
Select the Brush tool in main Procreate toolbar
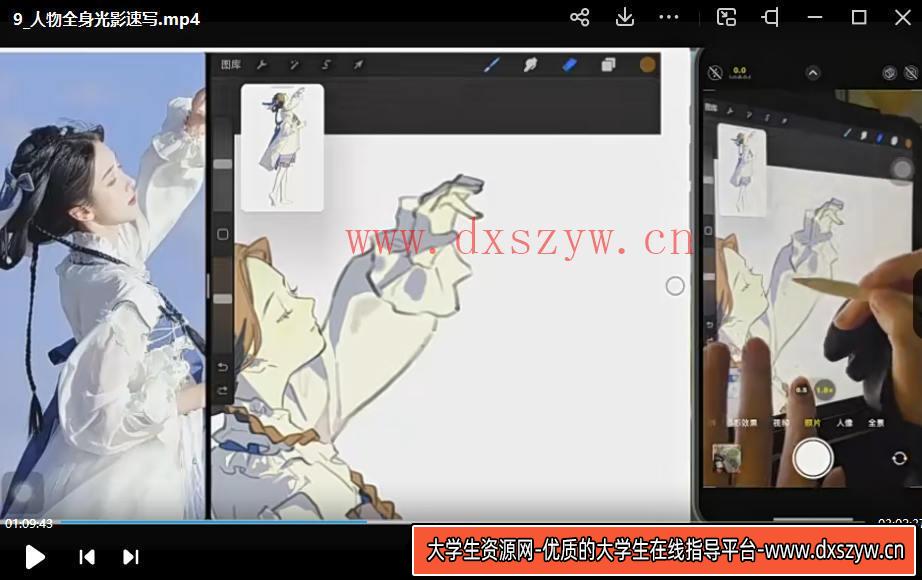[x=492, y=65]
